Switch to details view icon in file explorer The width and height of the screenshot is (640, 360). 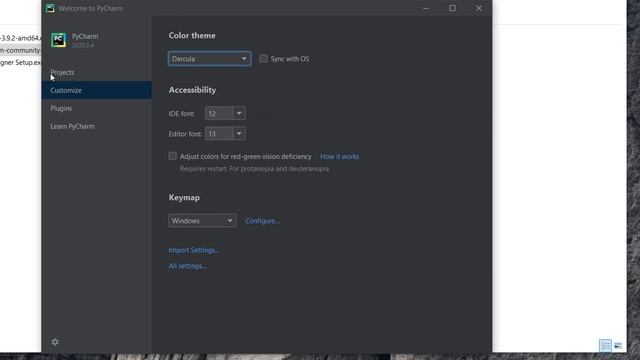[605, 345]
